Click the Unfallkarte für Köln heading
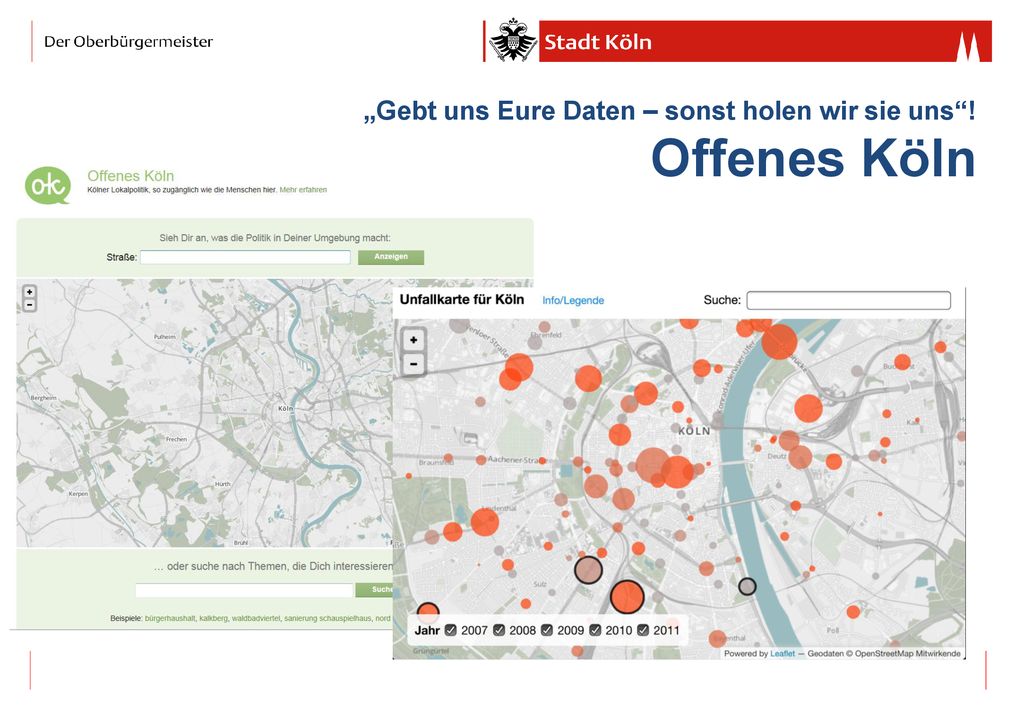Screen dimensions: 1024x709 click(x=462, y=300)
